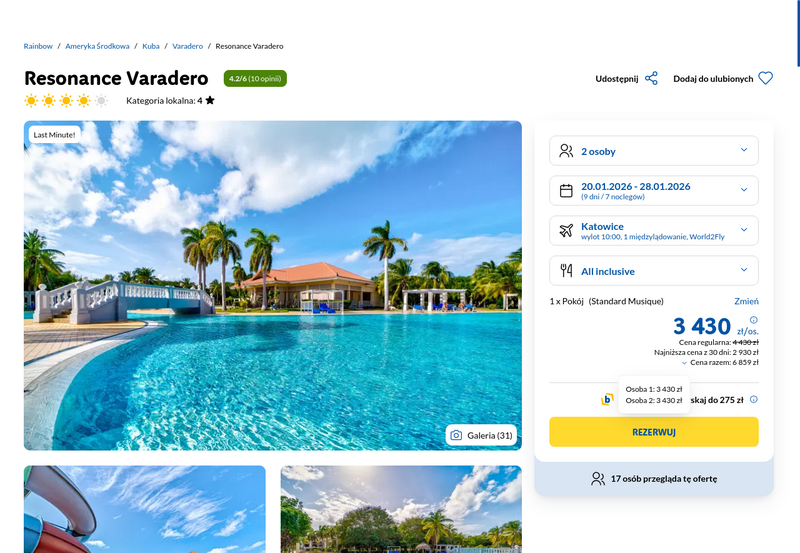The width and height of the screenshot is (800, 553).
Task: Open the Katowice departure dropdown
Action: pos(654,230)
